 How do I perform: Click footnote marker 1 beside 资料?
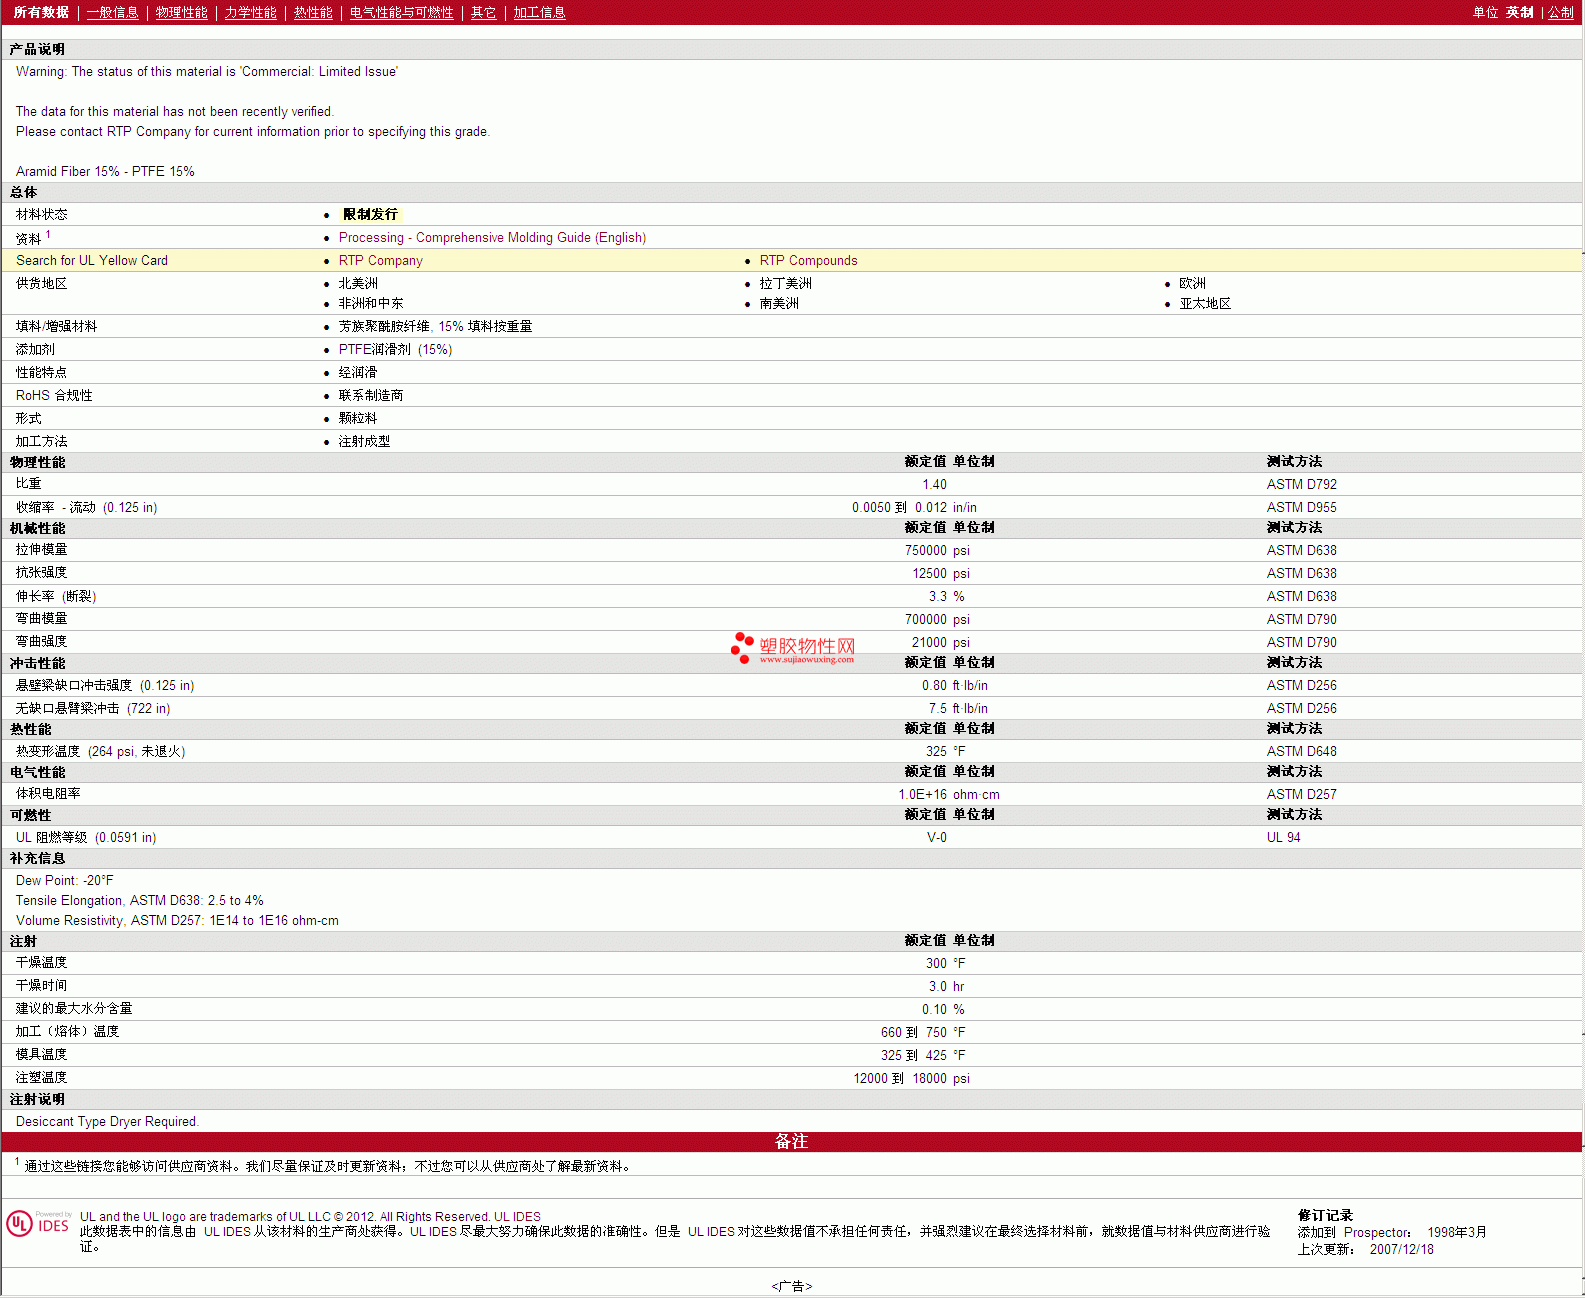pos(48,235)
